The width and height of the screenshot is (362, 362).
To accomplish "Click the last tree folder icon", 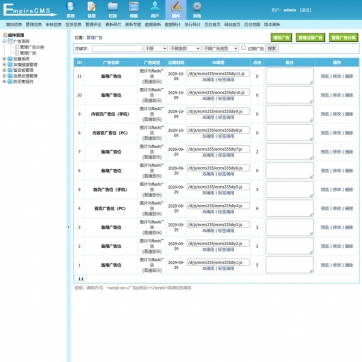I will point(10,81).
